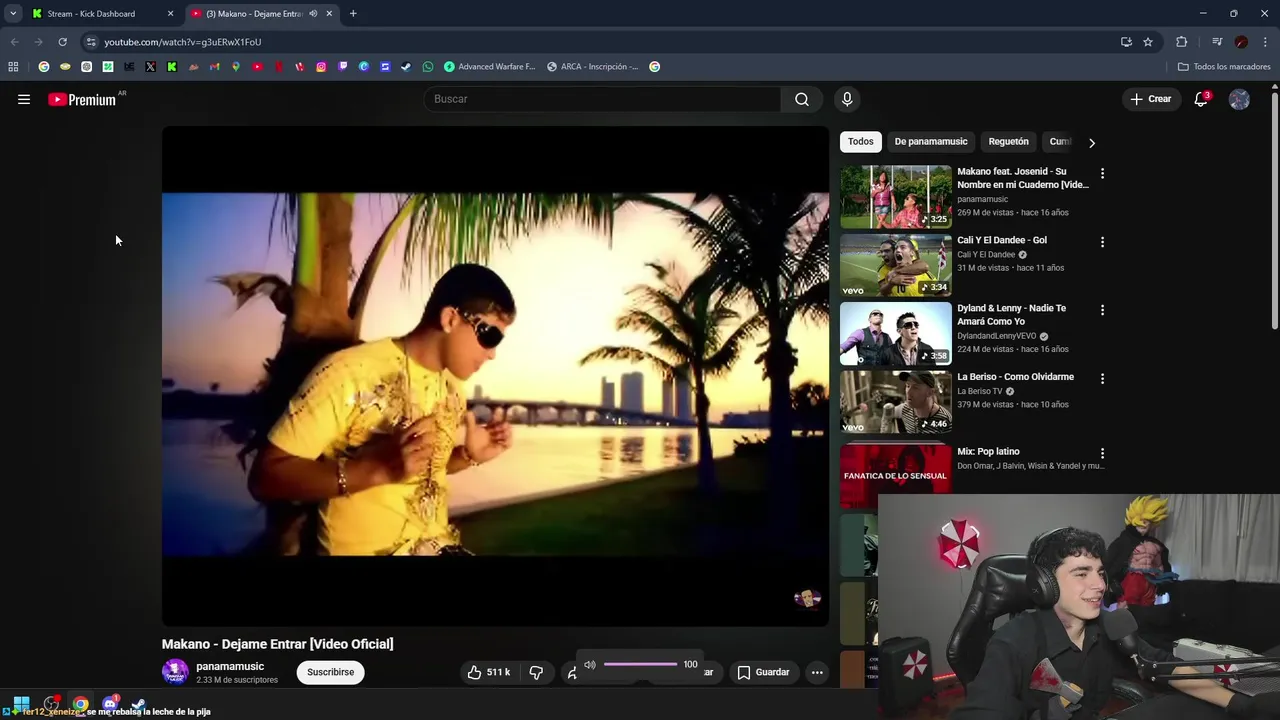Click the video player frame
The width and height of the screenshot is (1280, 720).
495,376
